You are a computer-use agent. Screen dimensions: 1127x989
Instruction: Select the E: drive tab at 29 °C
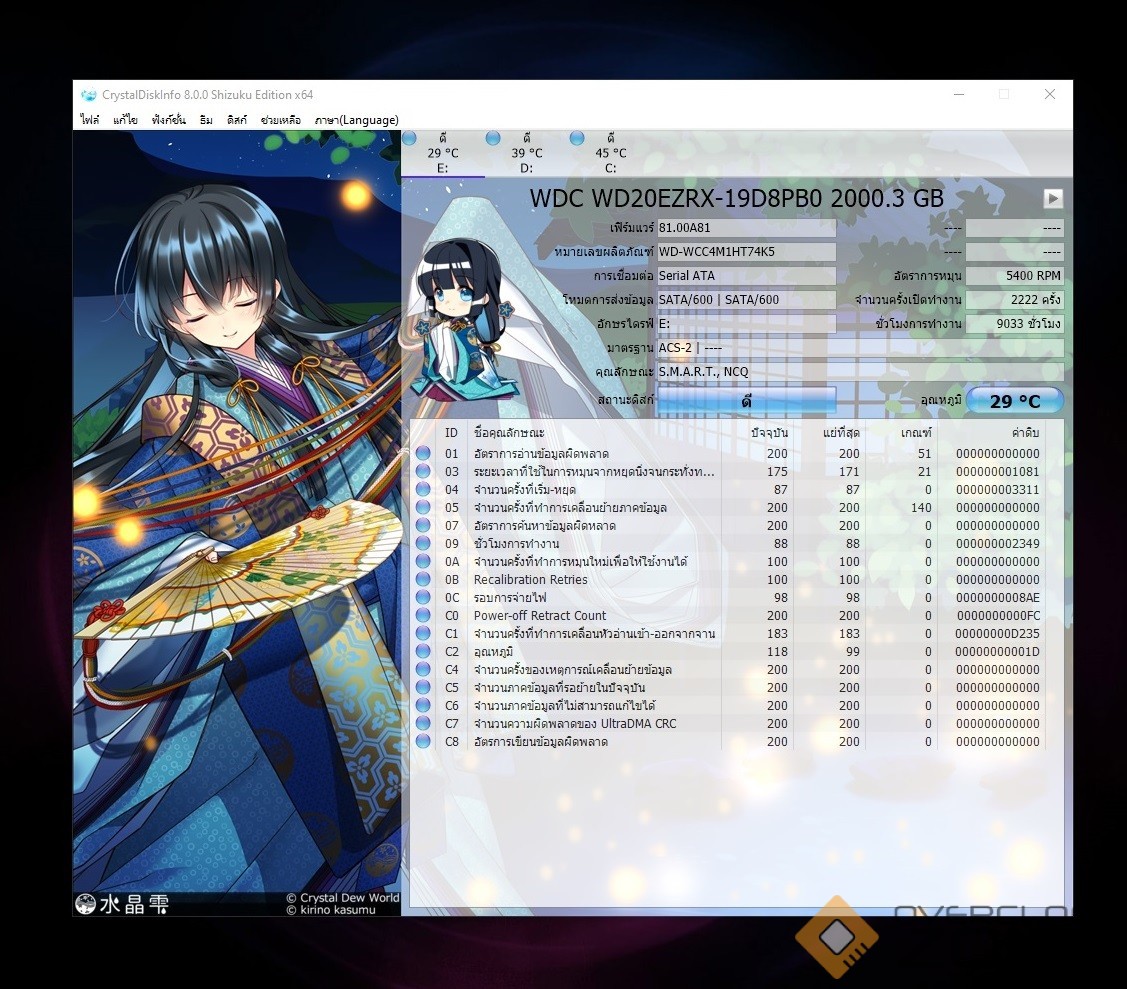443,153
